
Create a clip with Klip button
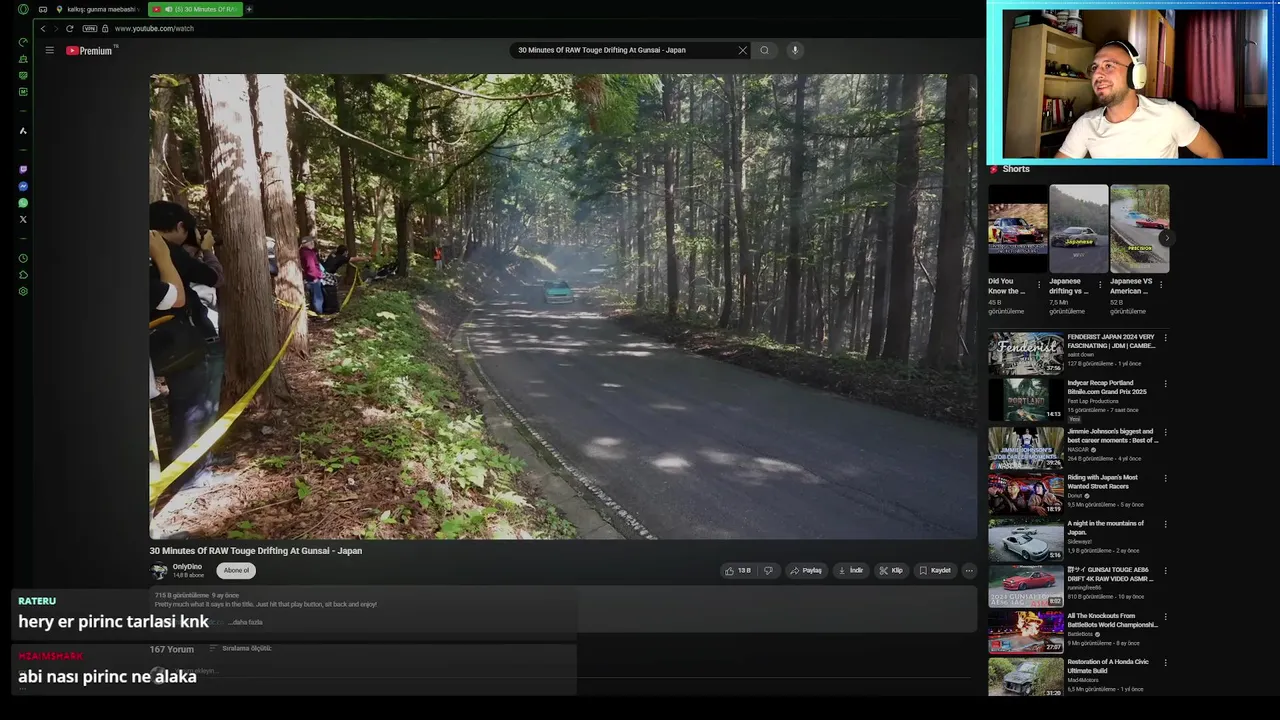(891, 571)
